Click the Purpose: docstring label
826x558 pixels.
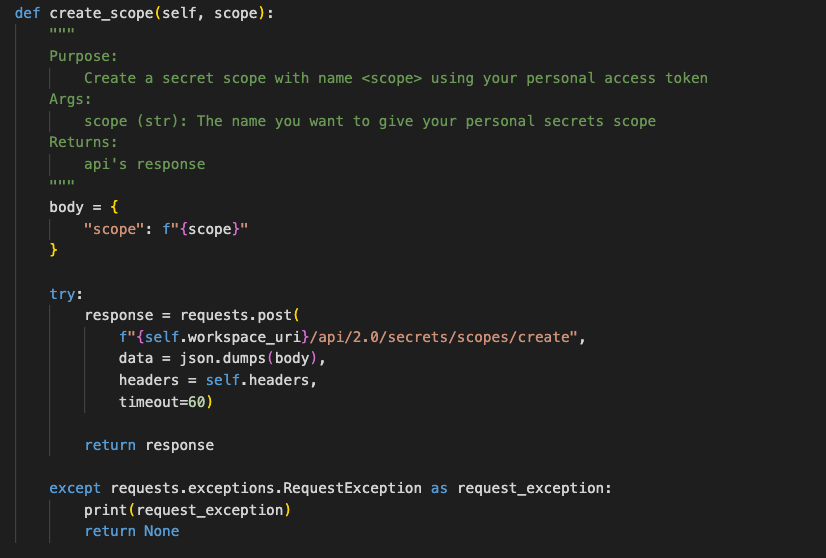pyautogui.click(x=83, y=56)
